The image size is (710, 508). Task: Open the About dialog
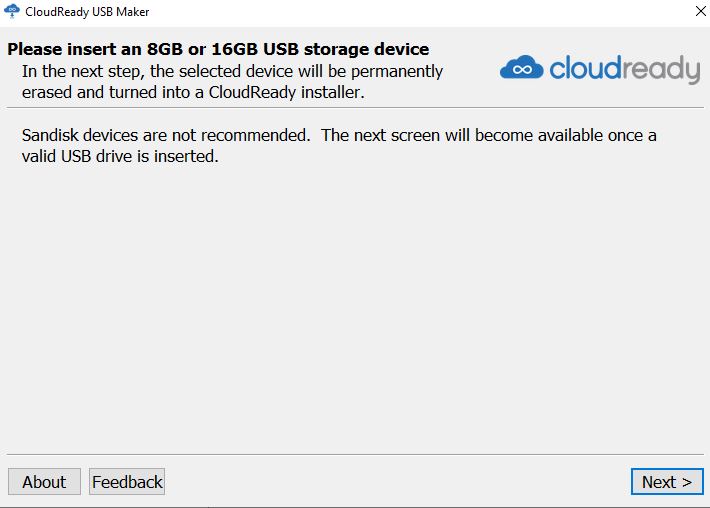coord(44,482)
